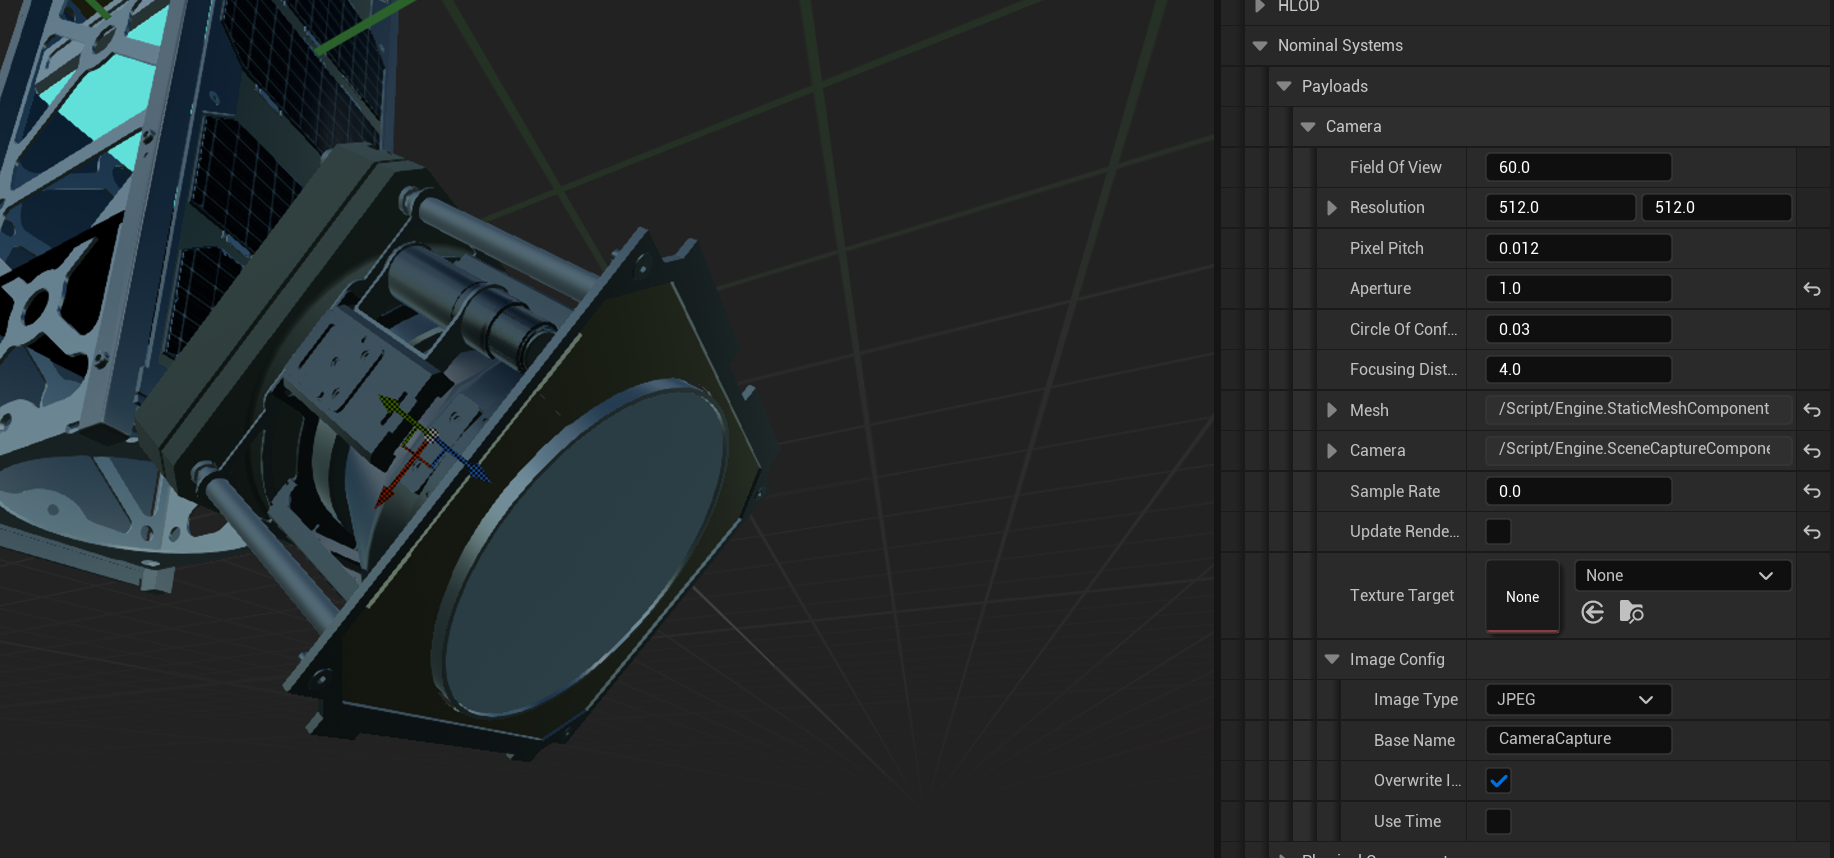The height and width of the screenshot is (858, 1834).
Task: Edit the Pixel Pitch value
Action: pyautogui.click(x=1578, y=248)
